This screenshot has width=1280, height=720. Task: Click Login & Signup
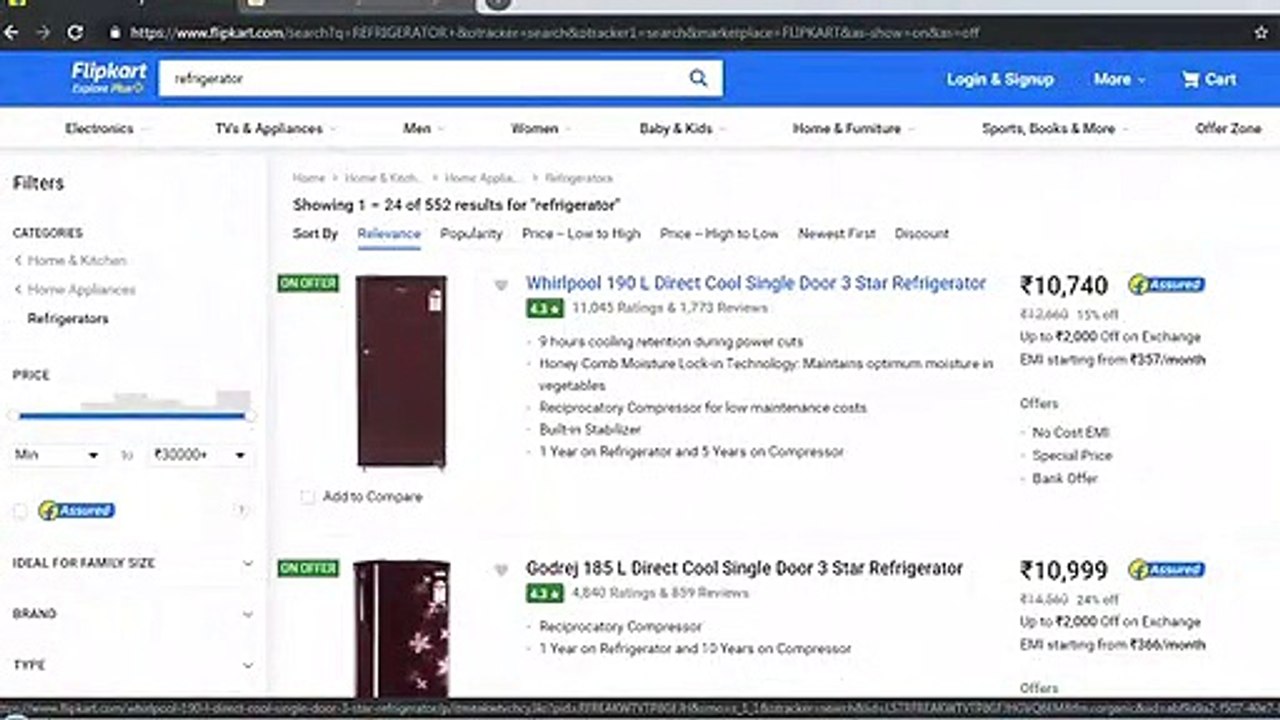coord(1000,79)
